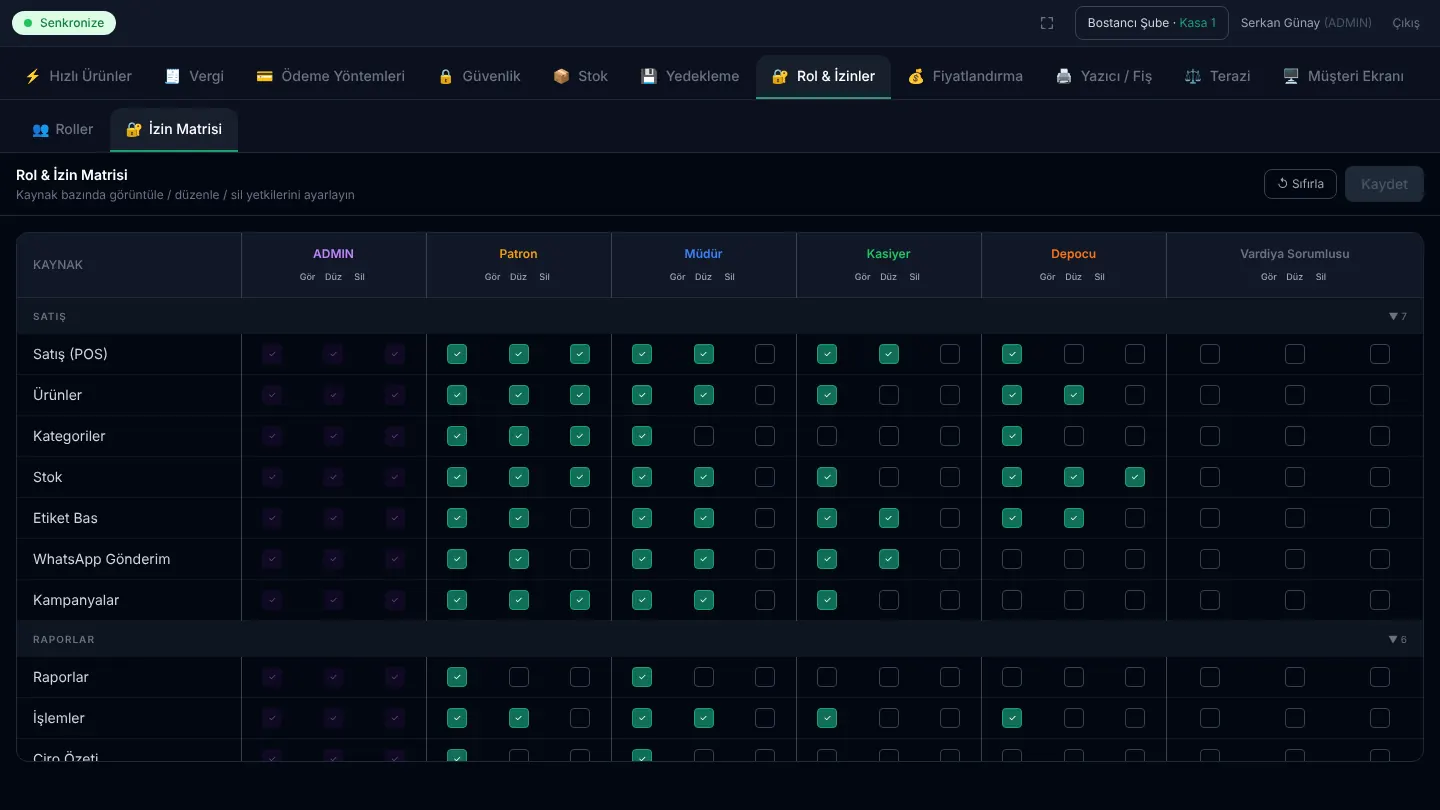Log out with the Çıkış link
The image size is (1440, 810).
coord(1406,23)
